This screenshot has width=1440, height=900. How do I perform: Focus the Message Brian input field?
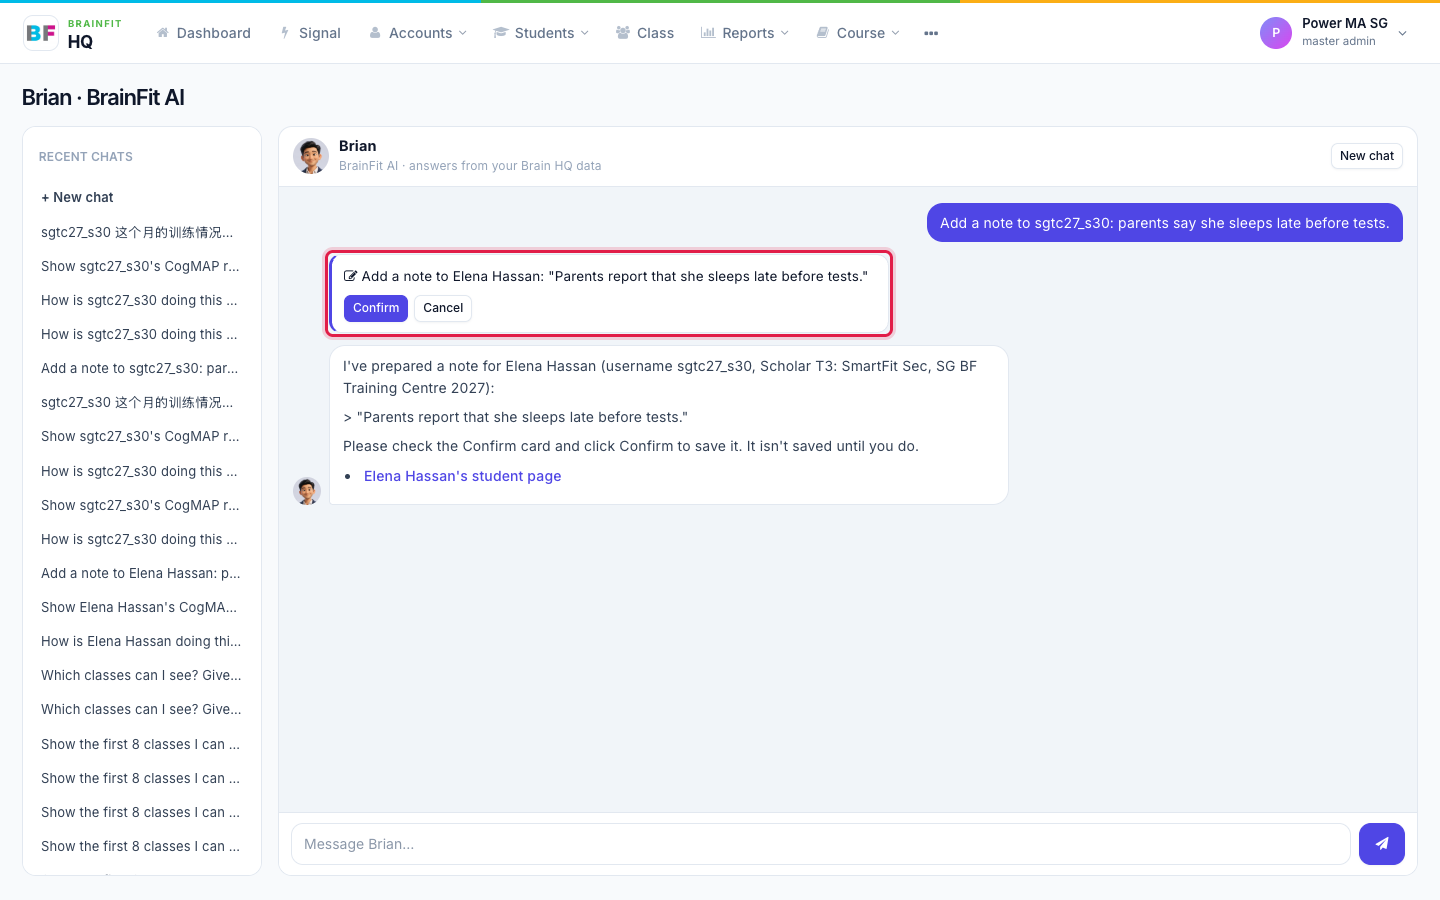click(821, 844)
